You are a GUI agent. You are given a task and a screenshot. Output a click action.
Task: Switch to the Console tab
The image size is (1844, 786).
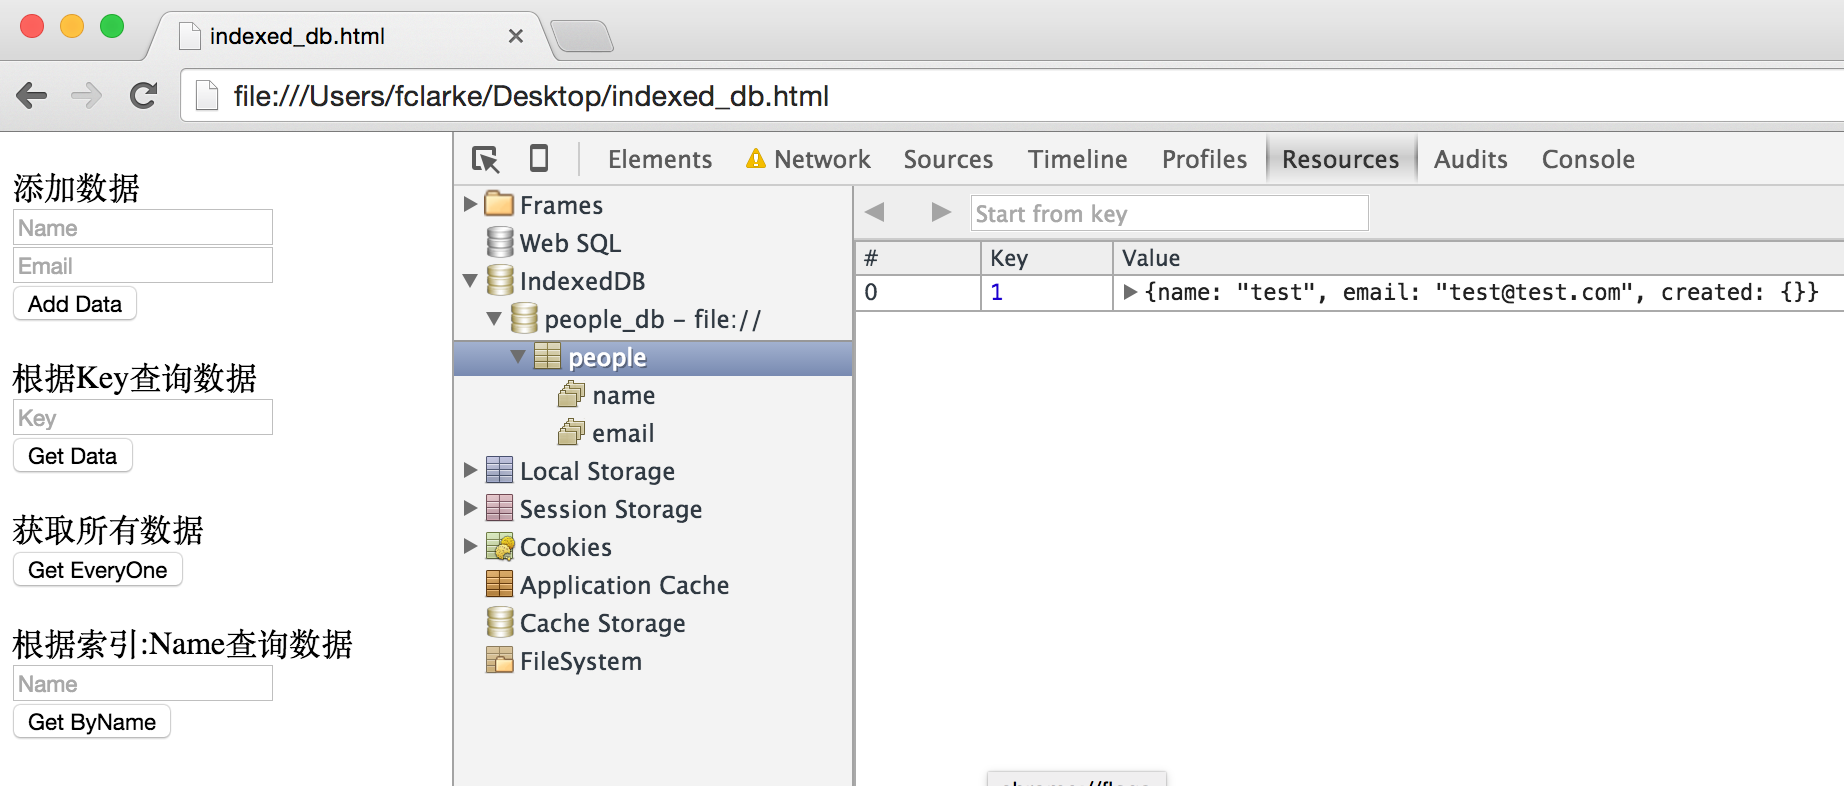1587,159
